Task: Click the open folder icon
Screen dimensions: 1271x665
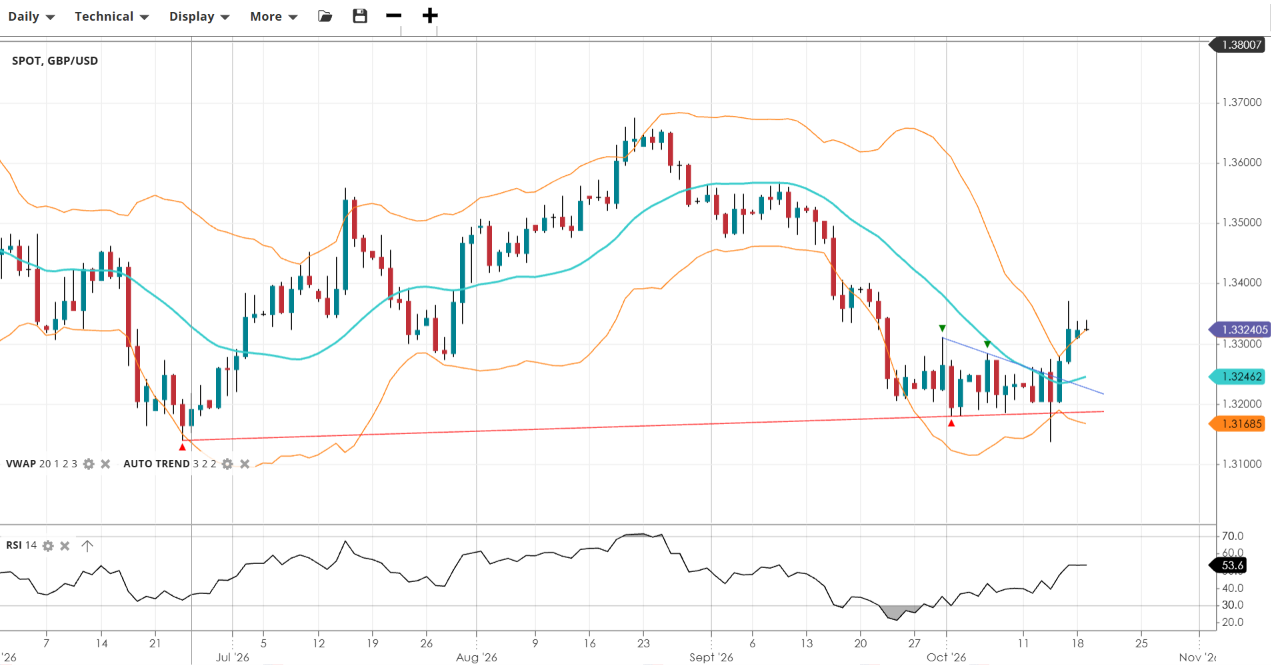Action: click(x=325, y=16)
